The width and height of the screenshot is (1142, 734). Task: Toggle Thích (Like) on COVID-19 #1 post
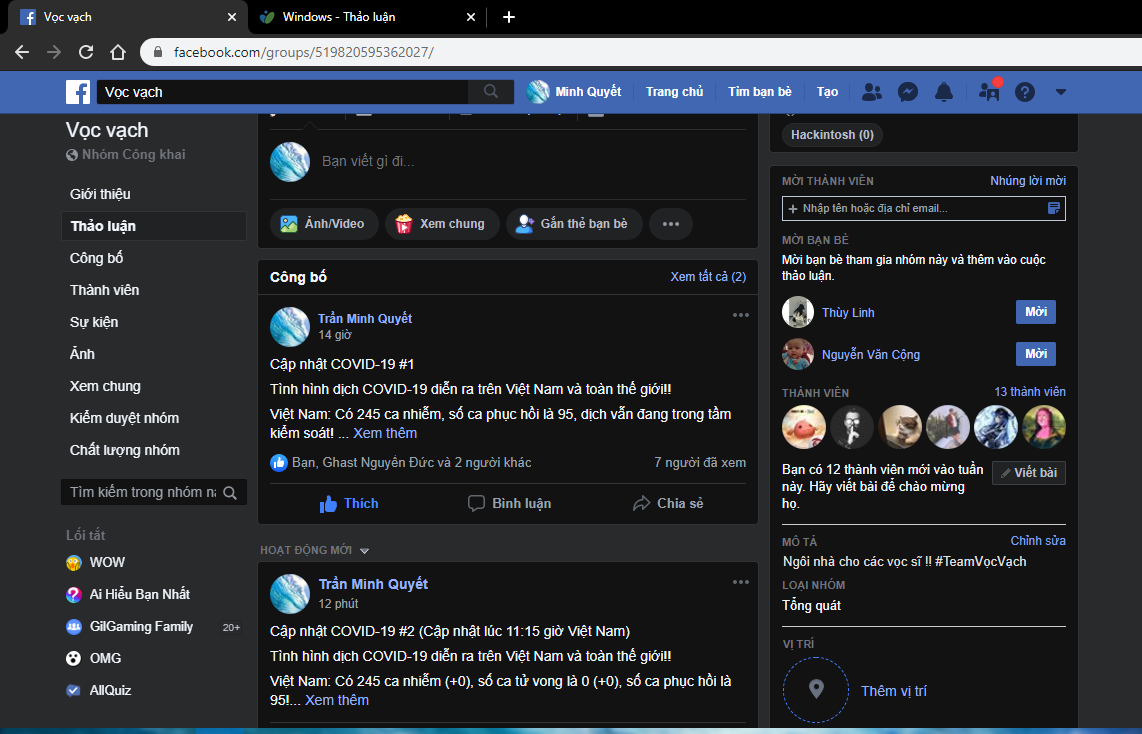pyautogui.click(x=349, y=503)
